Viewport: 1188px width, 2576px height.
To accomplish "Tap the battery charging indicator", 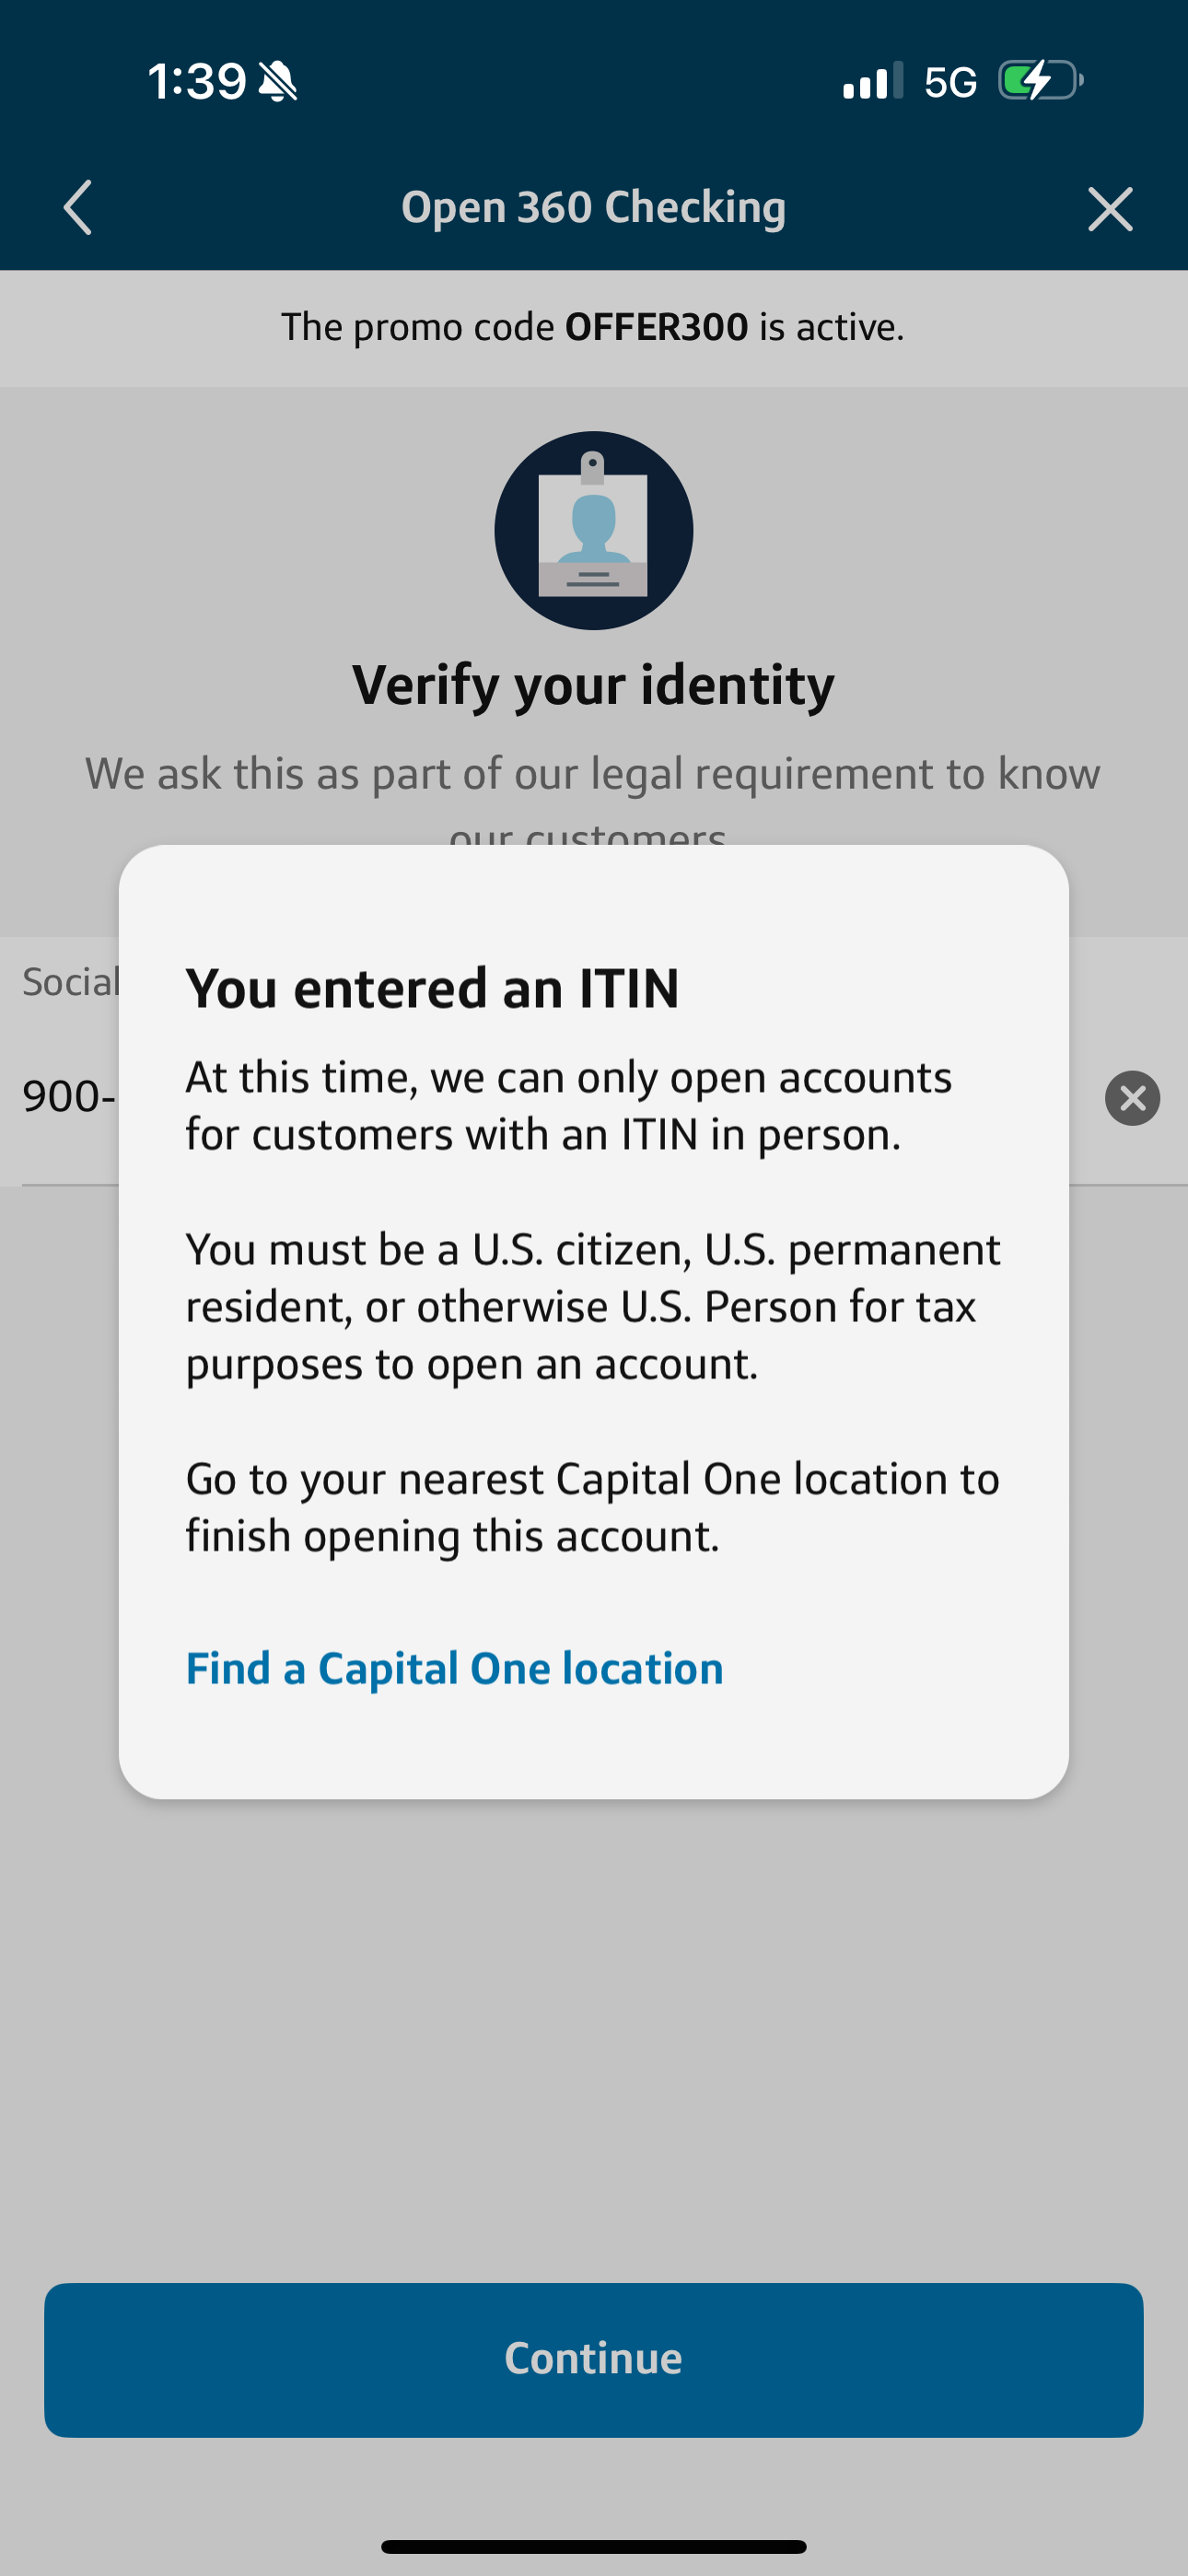I will 1041,81.
